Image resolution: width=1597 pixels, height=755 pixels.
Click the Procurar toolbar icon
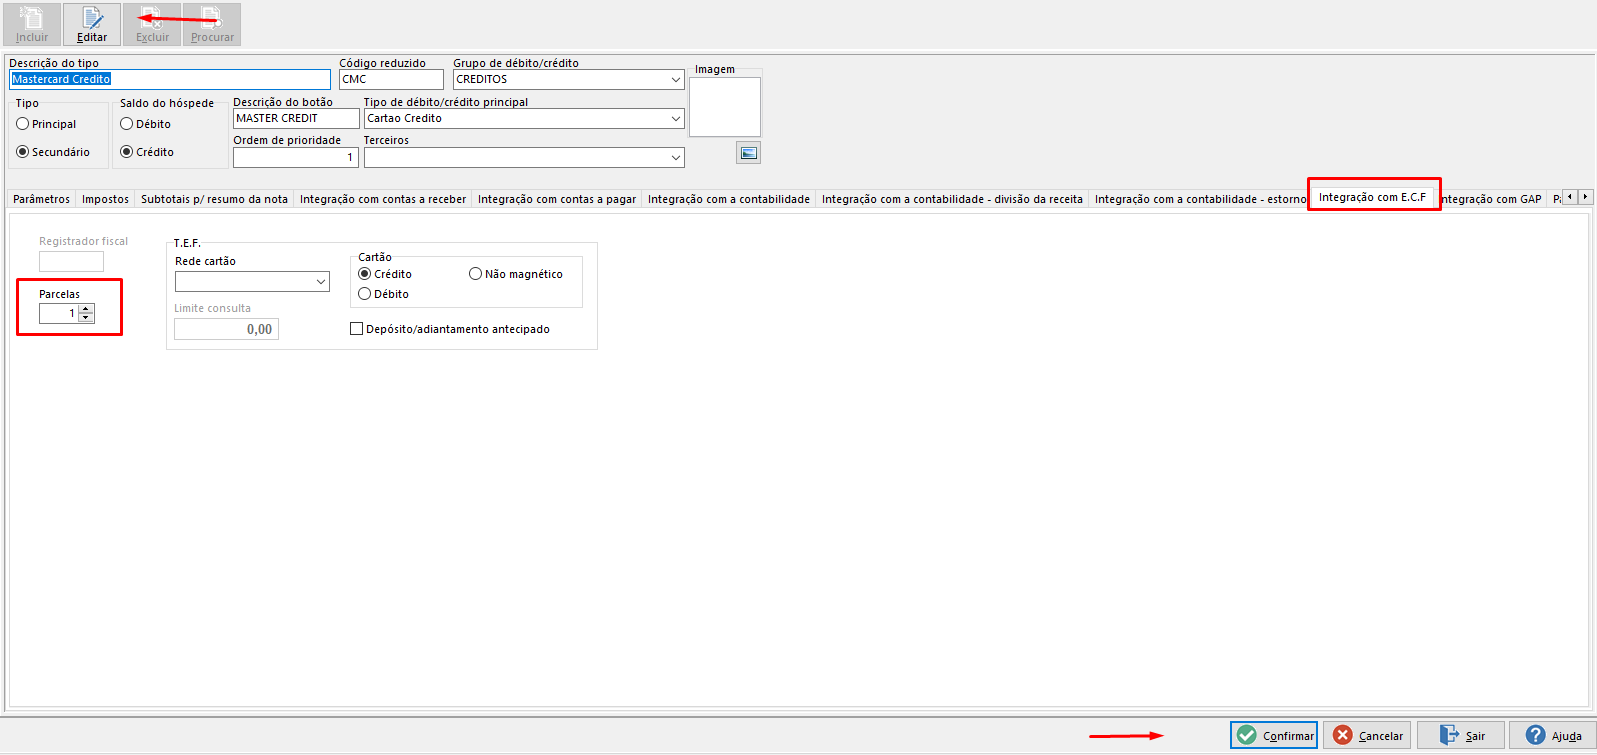[x=212, y=24]
